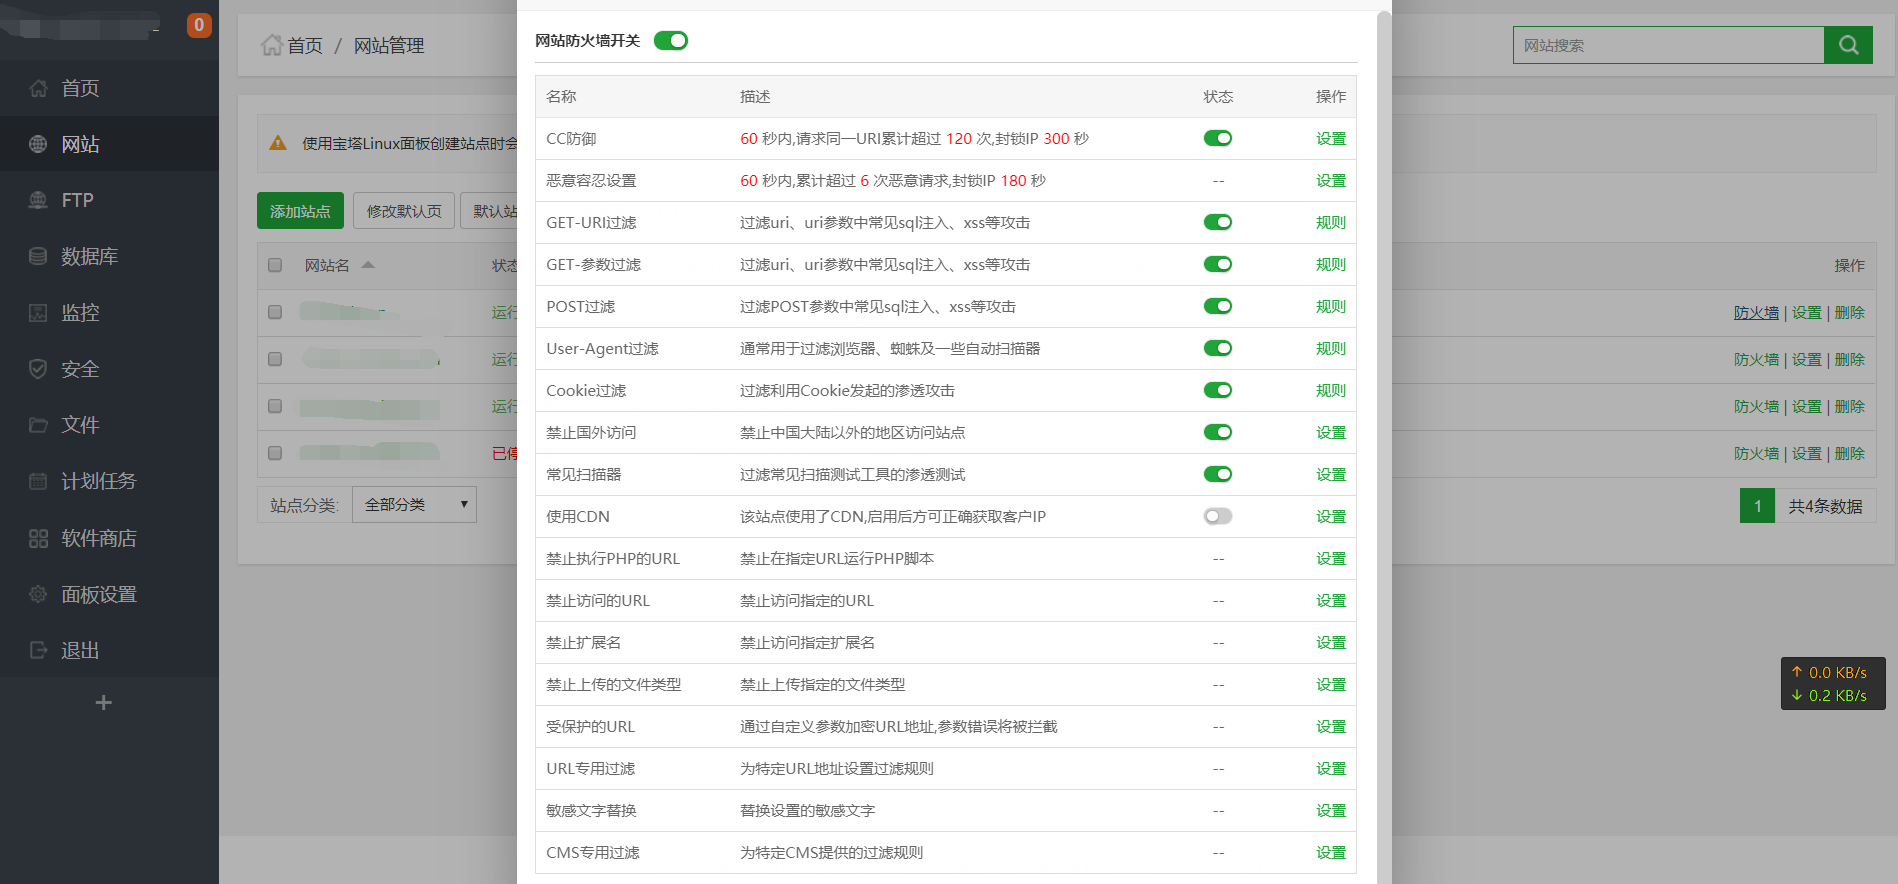1898x884 pixels.
Task: Click the 软件商店 grid icon in the sidebar
Action: pyautogui.click(x=38, y=538)
